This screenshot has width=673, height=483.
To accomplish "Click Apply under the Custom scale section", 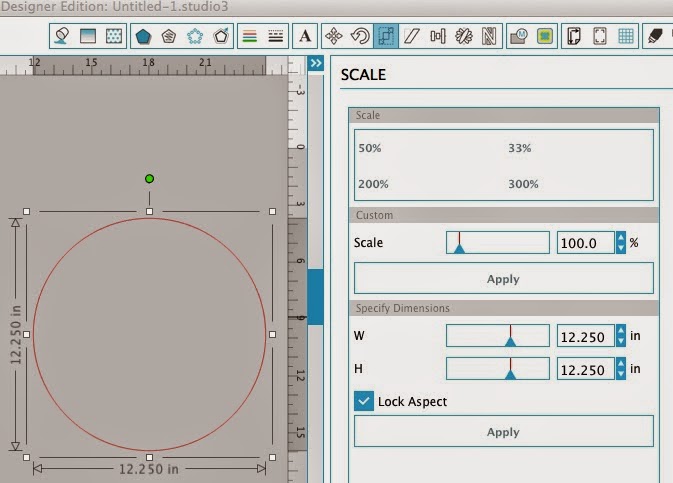I will 504,279.
